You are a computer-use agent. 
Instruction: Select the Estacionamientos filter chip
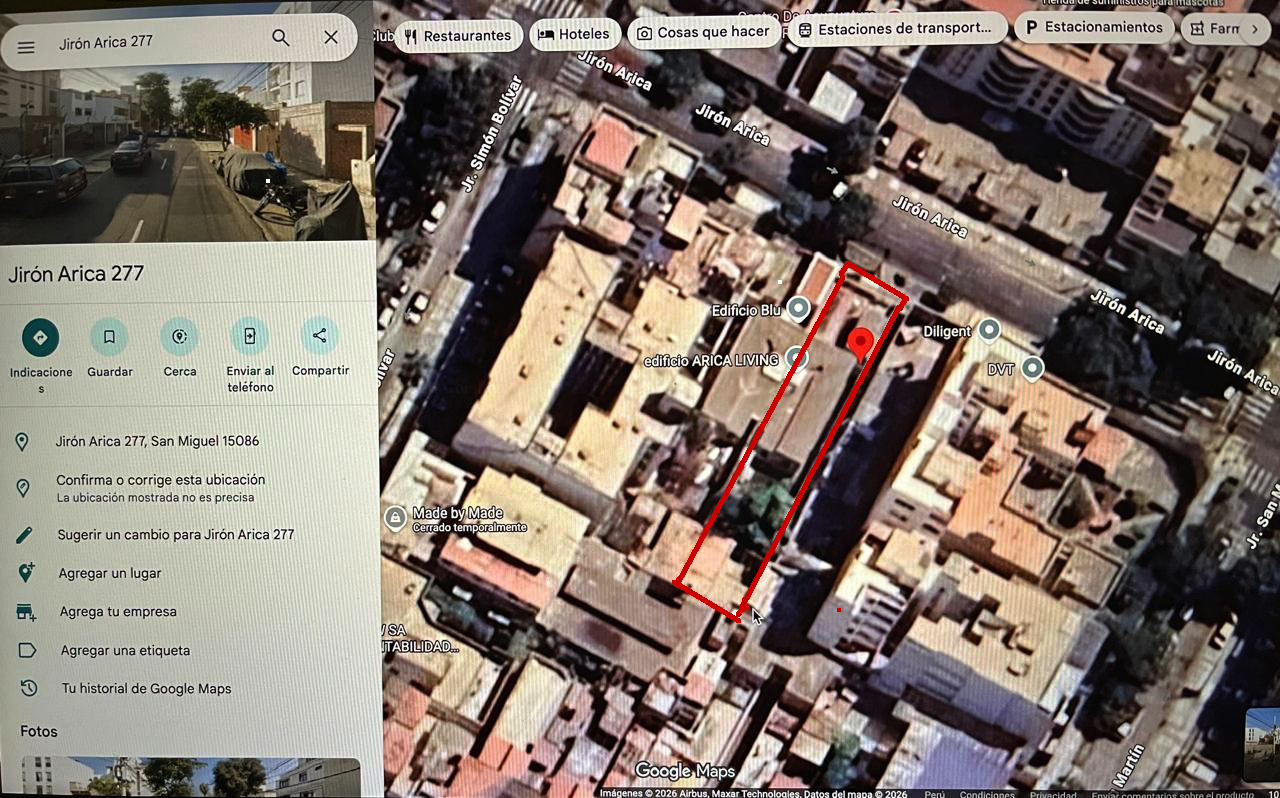(x=1094, y=27)
